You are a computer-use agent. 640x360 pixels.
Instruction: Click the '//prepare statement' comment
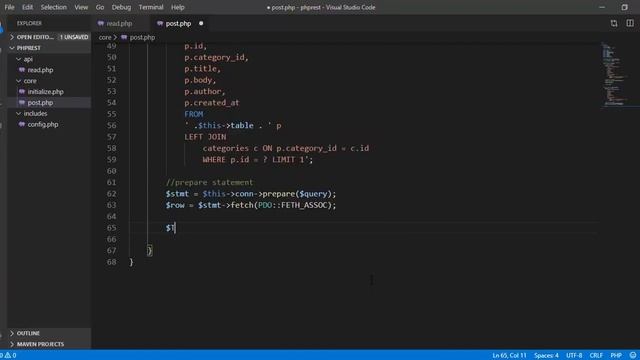[x=209, y=182]
